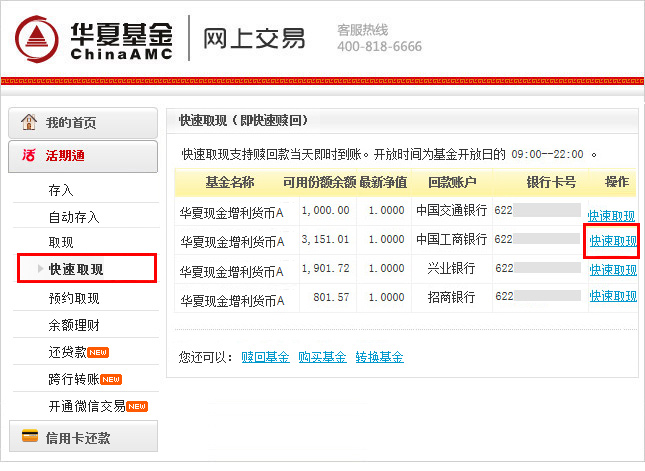Click the 招商银行 account cell

pos(451,297)
